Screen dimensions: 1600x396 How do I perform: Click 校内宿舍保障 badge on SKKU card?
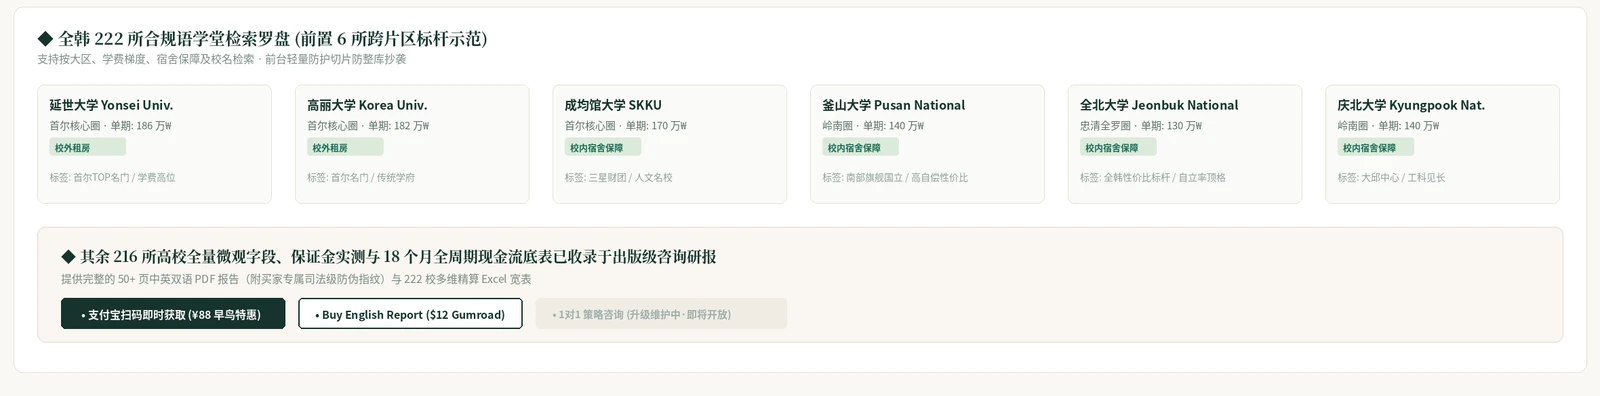pyautogui.click(x=603, y=147)
